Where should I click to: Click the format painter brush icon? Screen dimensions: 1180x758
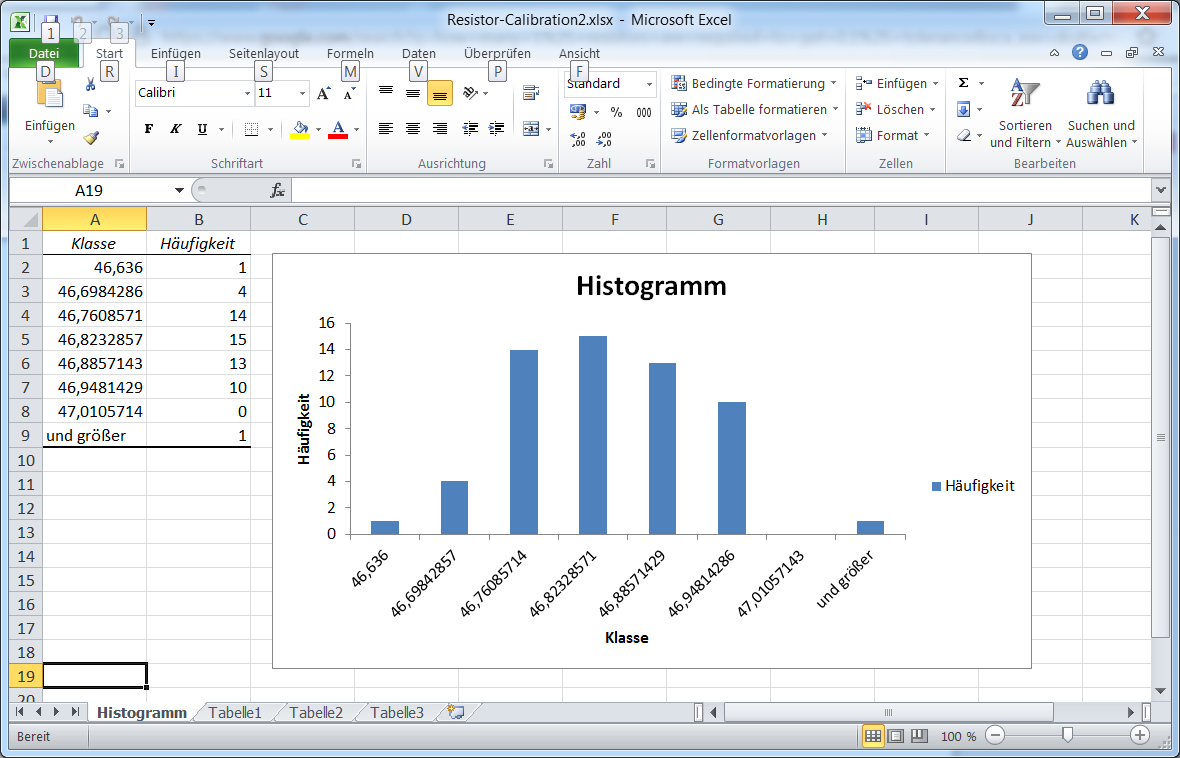click(x=91, y=138)
